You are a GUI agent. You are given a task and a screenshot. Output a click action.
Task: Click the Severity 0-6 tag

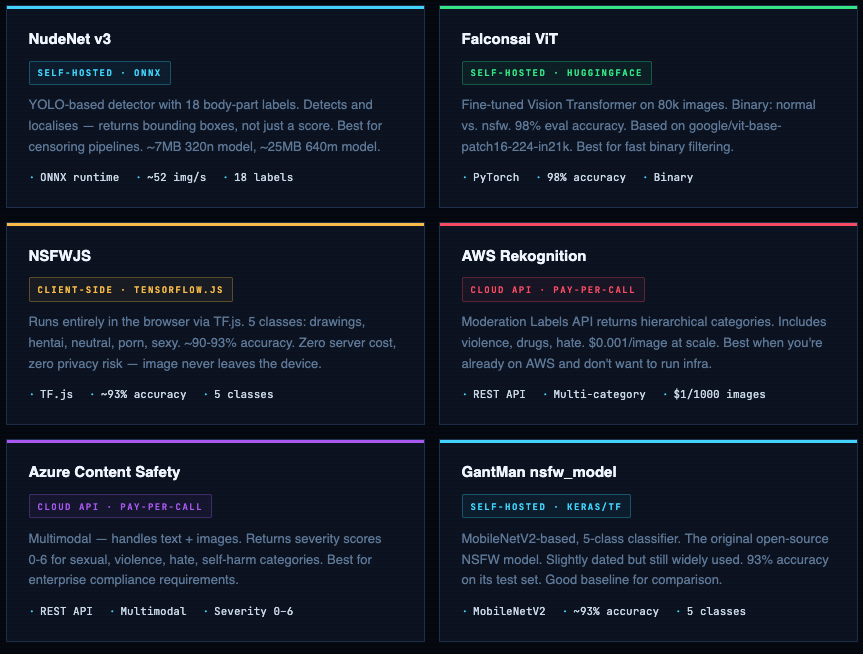coord(253,611)
